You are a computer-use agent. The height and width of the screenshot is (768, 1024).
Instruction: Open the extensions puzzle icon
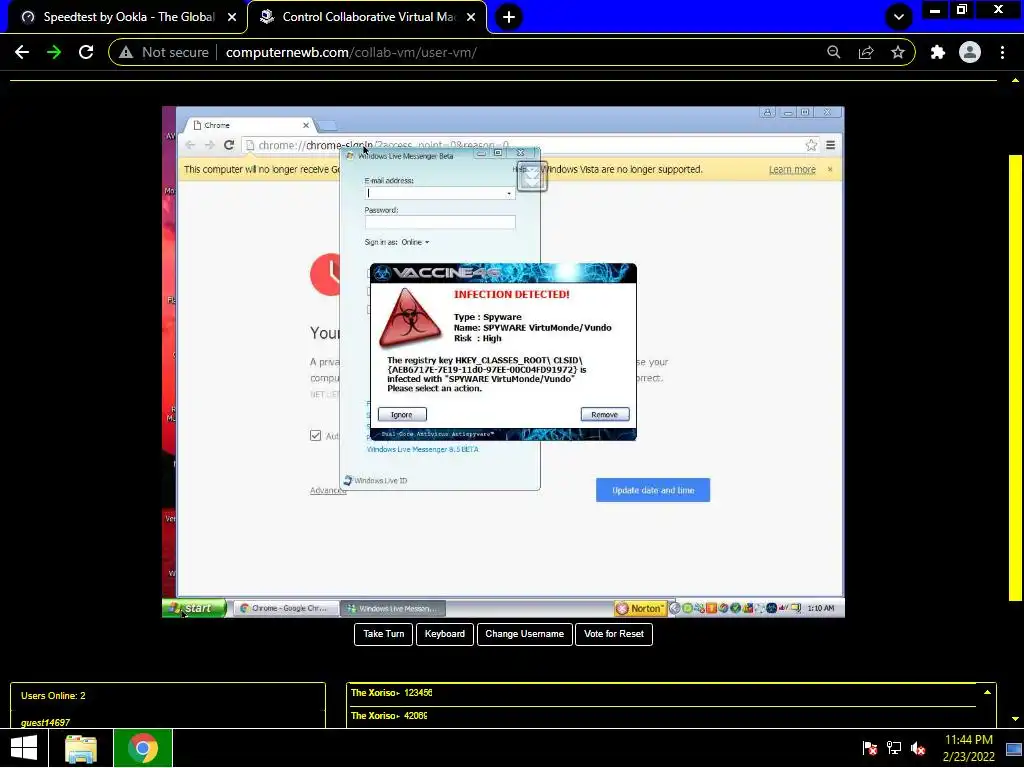click(x=938, y=52)
